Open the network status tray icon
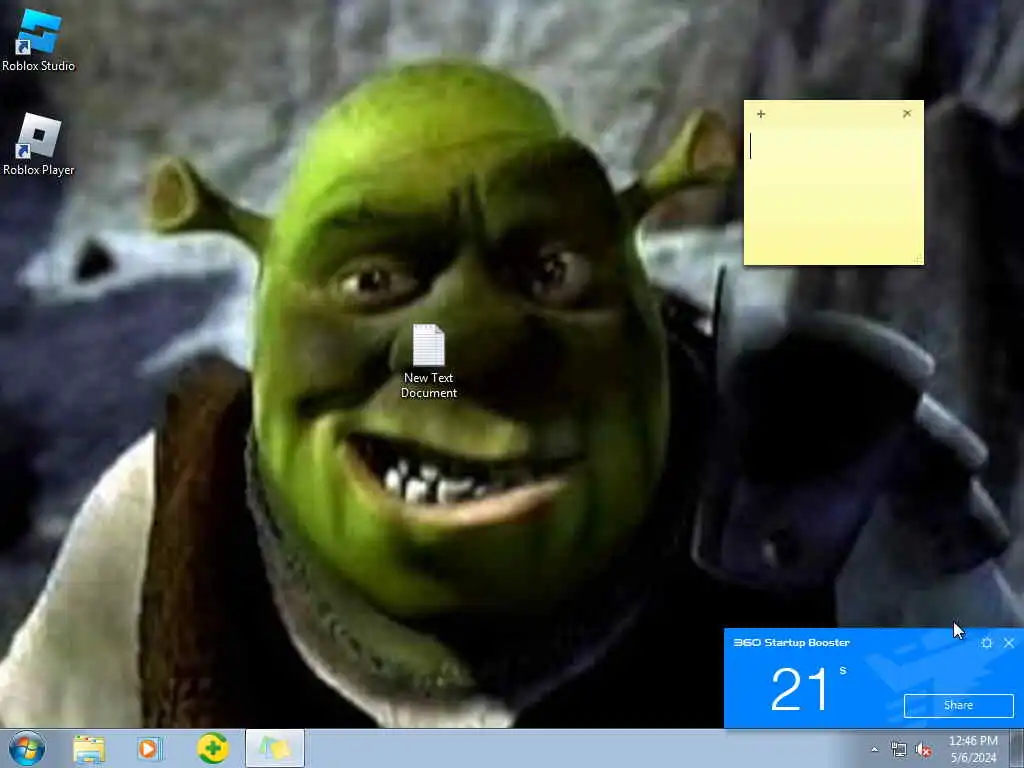 coord(899,750)
